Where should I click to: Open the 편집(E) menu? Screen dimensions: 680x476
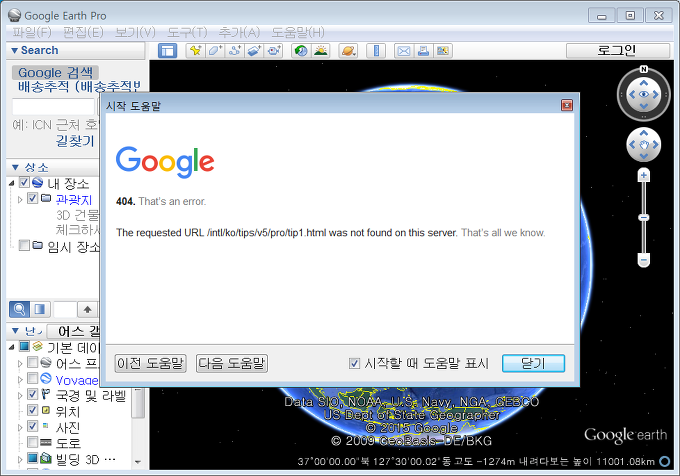tap(83, 32)
